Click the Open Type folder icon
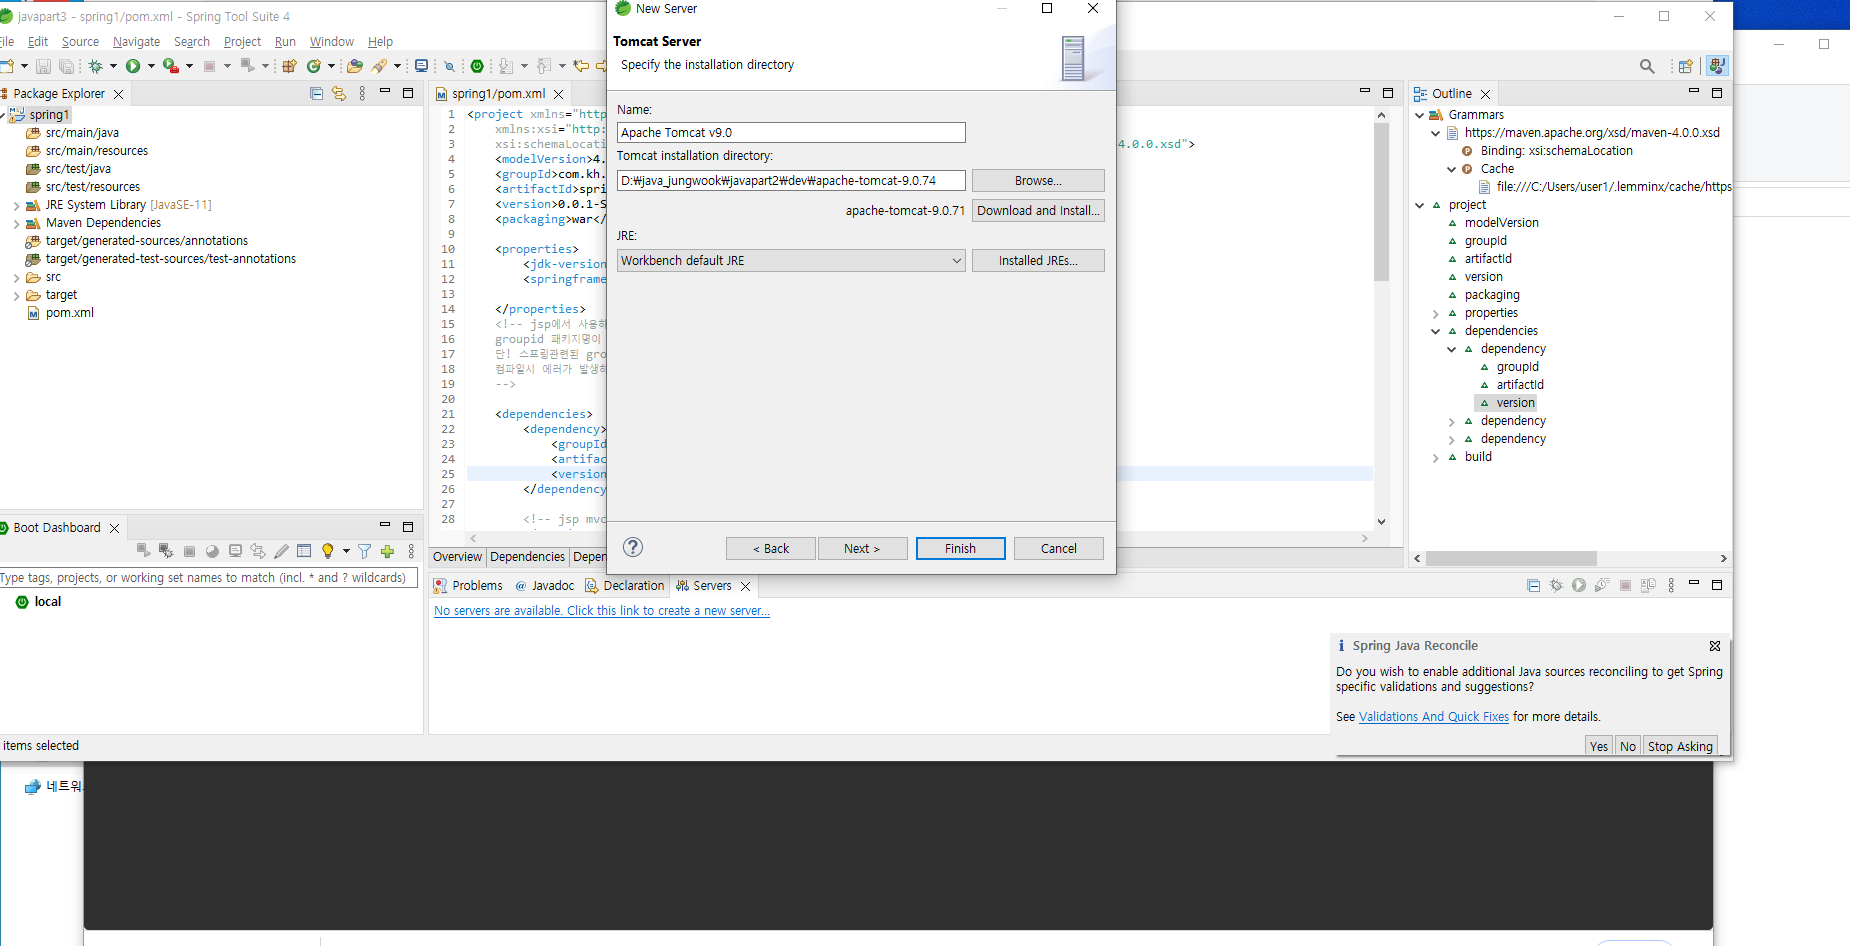The width and height of the screenshot is (1850, 946). coord(354,66)
